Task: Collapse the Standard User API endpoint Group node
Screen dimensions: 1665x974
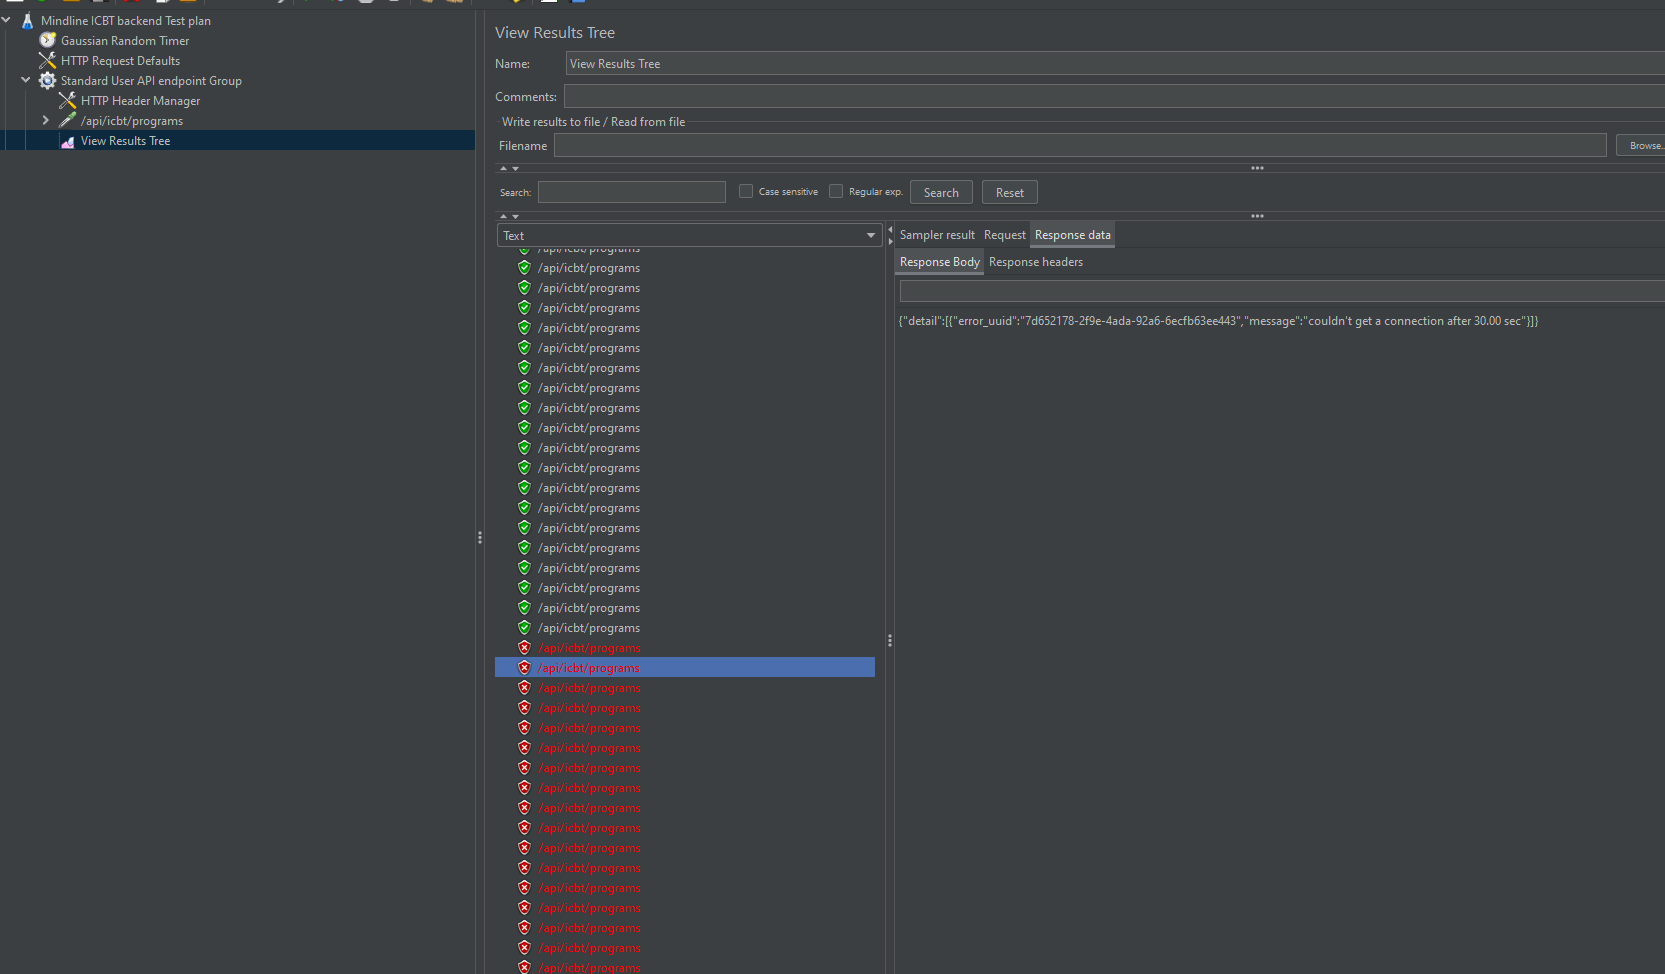Action: pyautogui.click(x=26, y=80)
